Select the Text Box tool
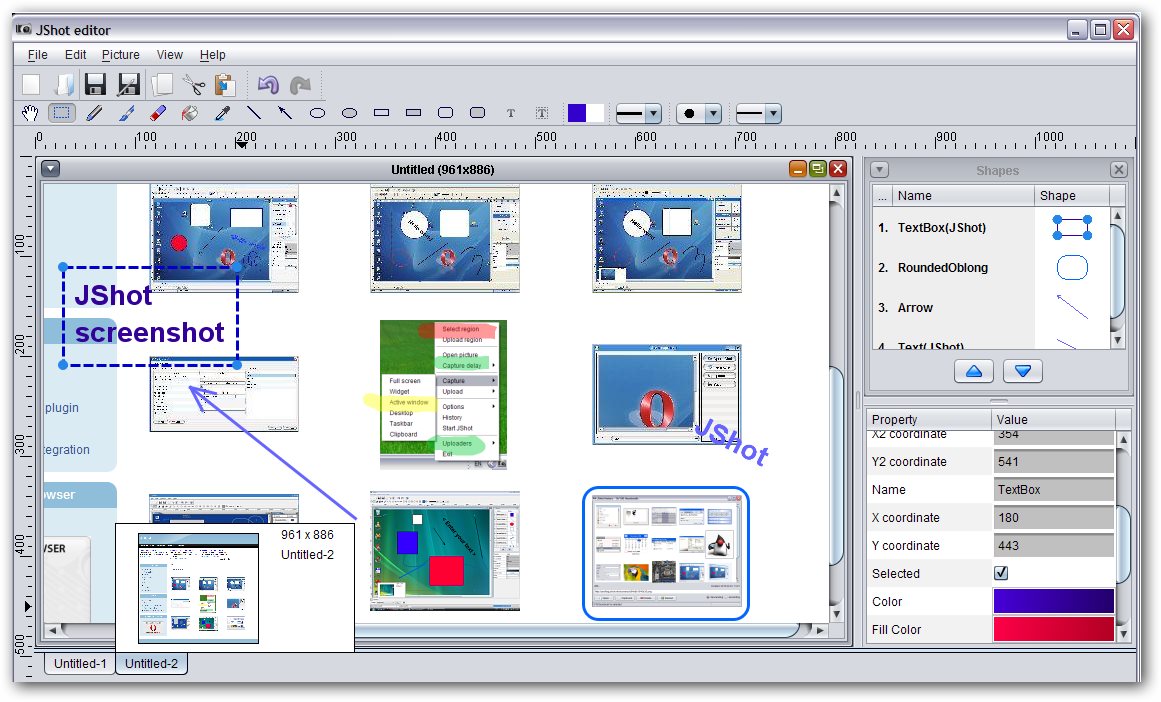Screen dimensions: 1161x702 coord(542,113)
